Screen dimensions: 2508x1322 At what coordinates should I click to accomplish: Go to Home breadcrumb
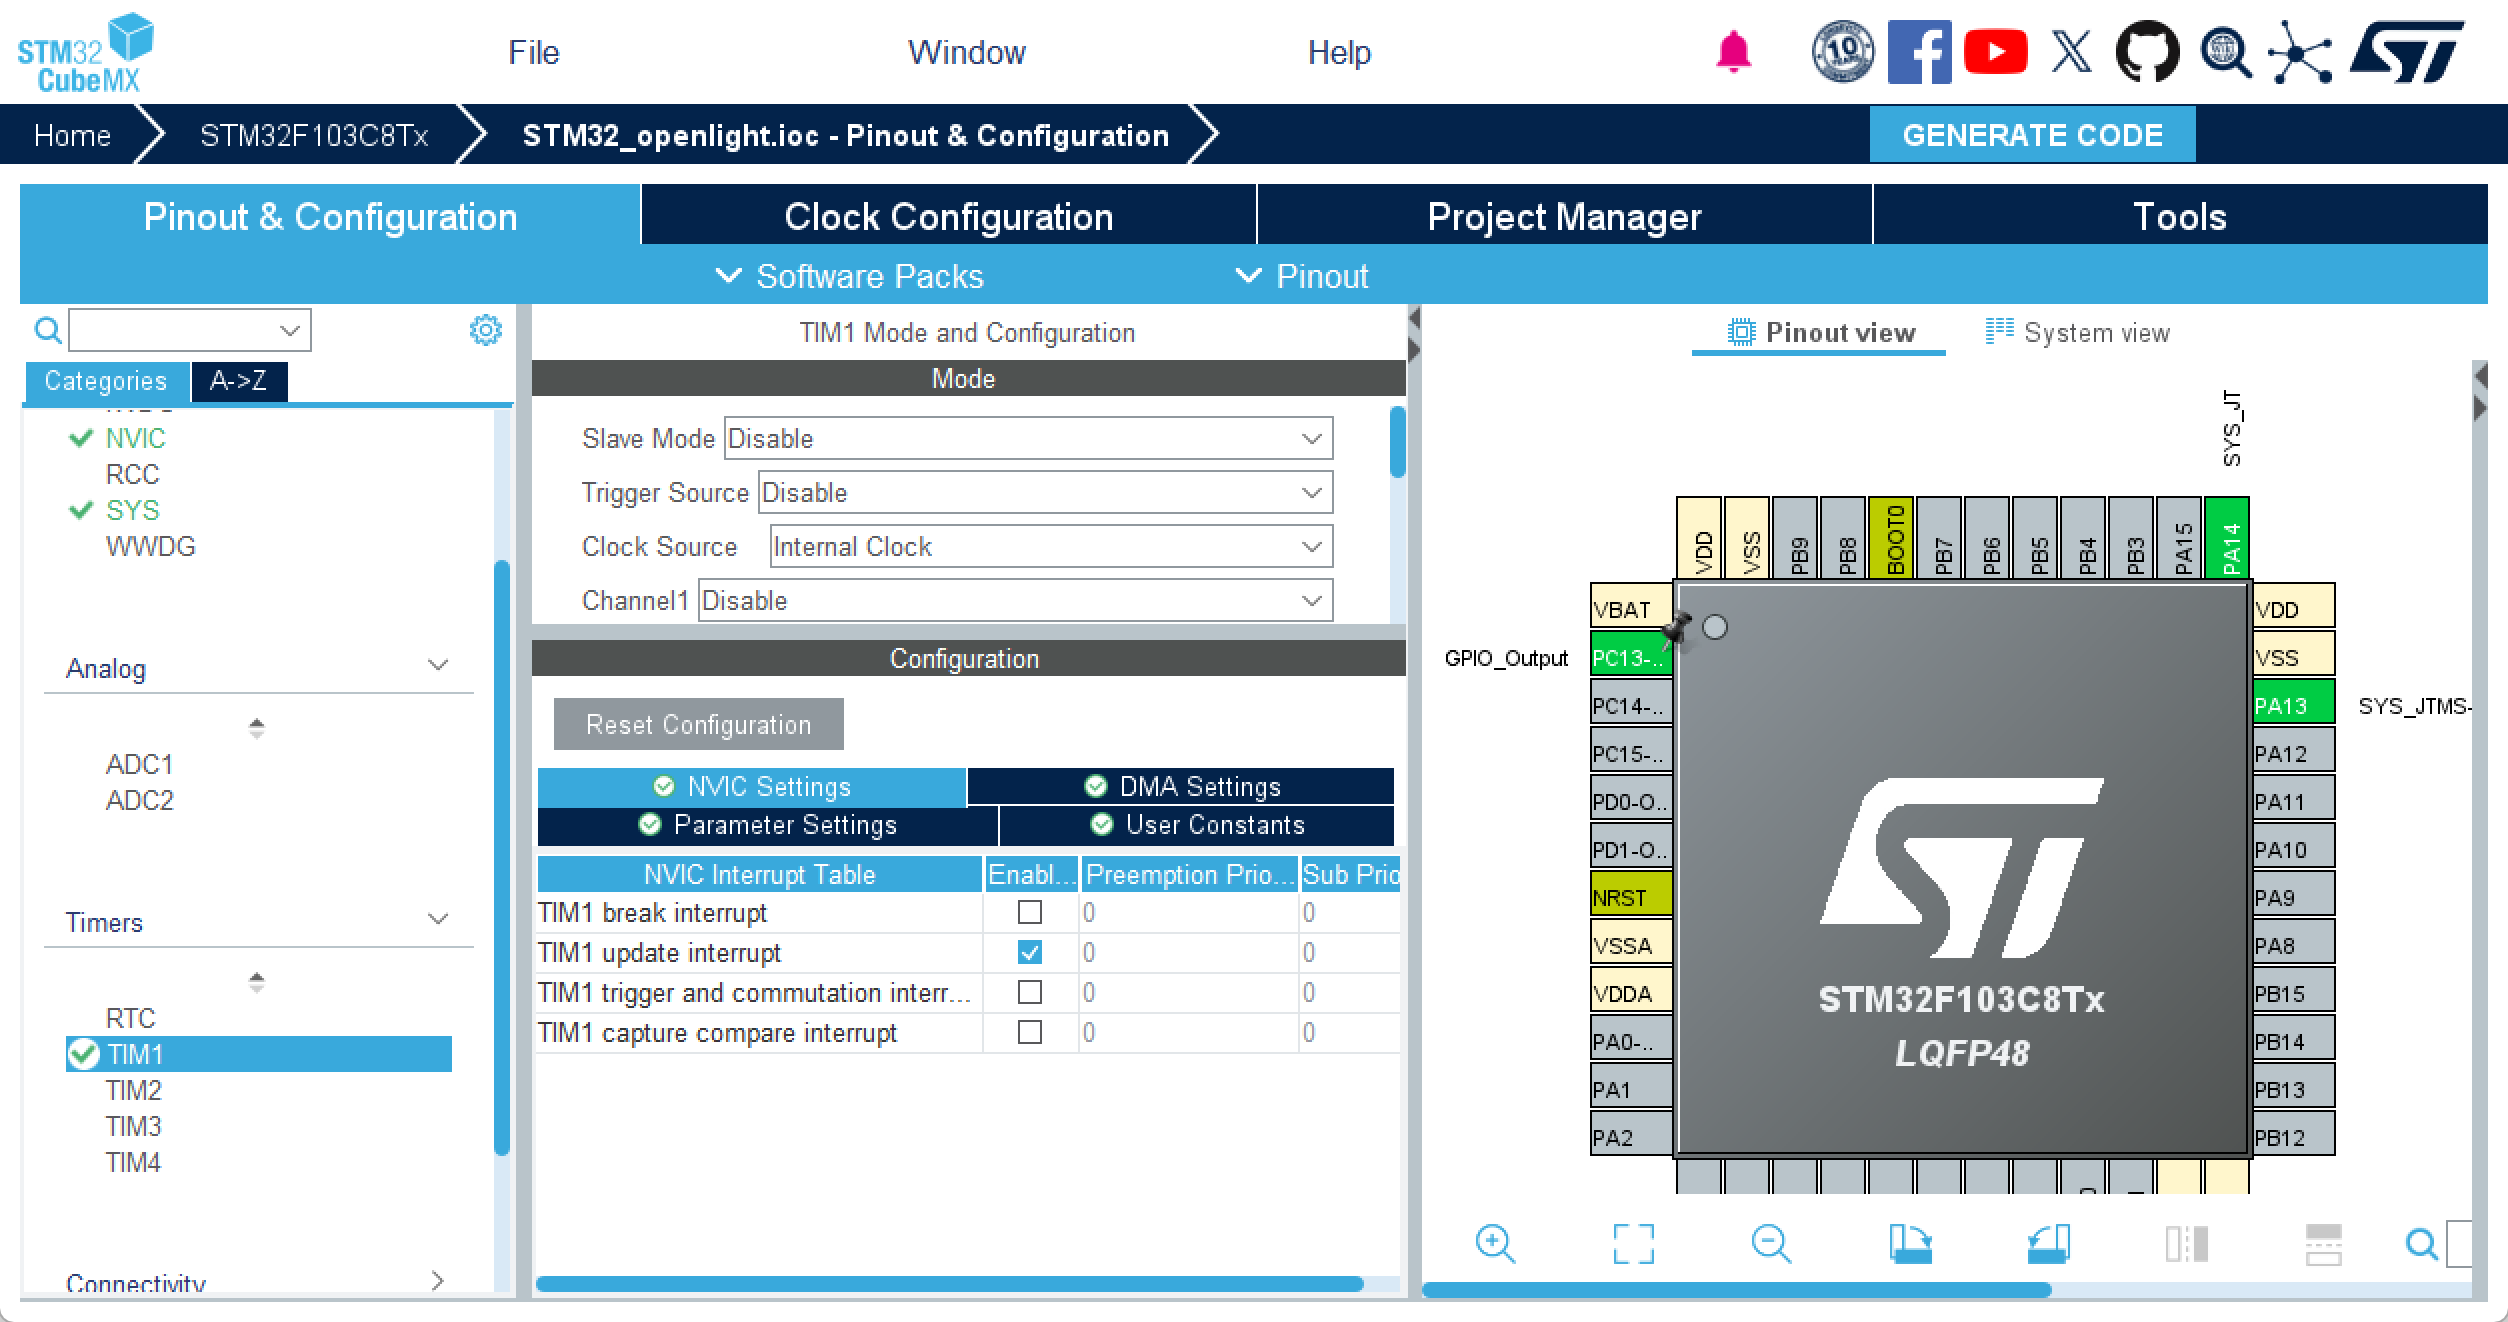(x=72, y=135)
